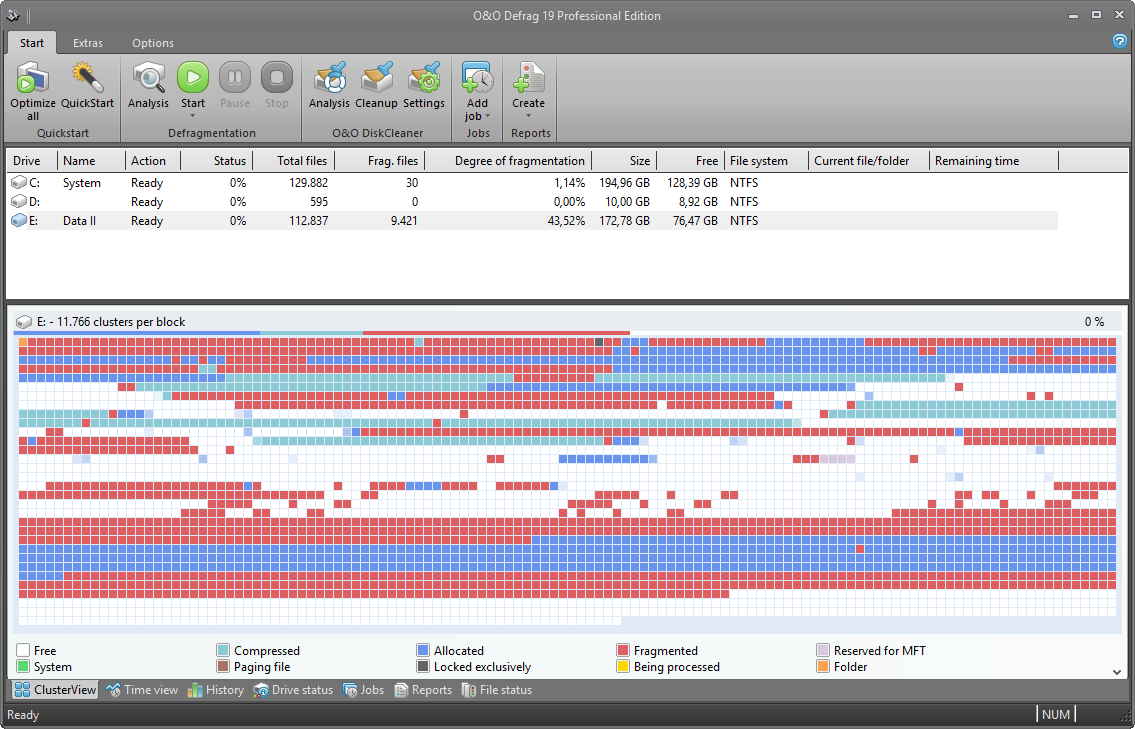The image size is (1135, 729).
Task: Click the Cleanup broom icon
Action: 376,78
